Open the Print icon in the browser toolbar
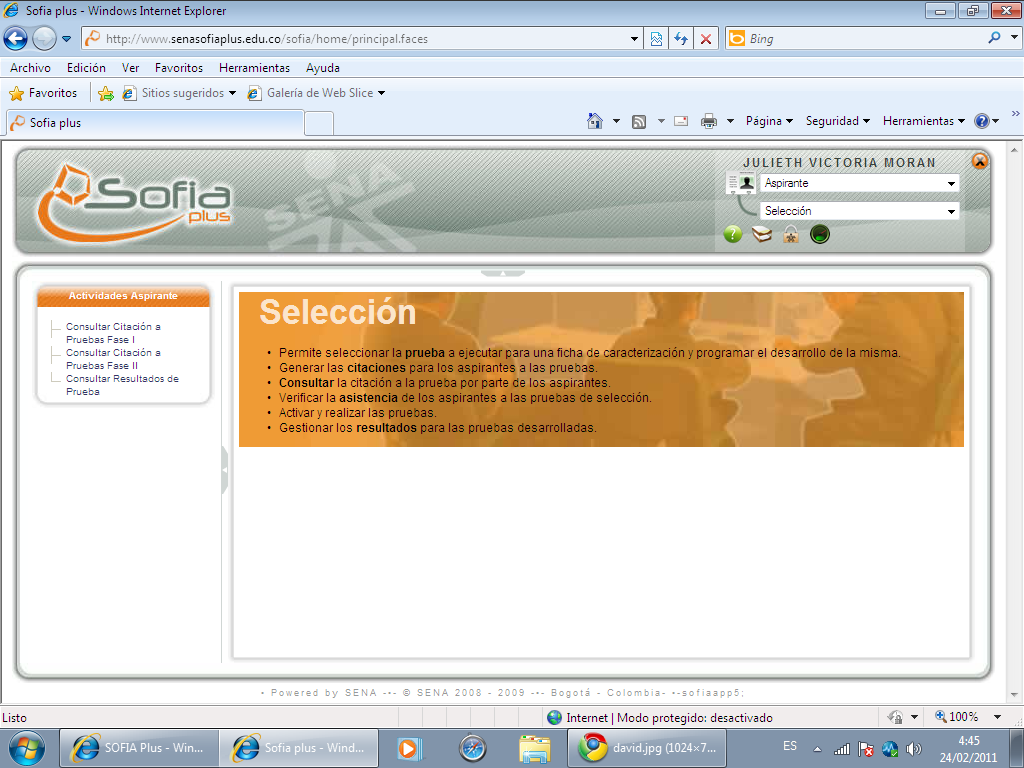Image resolution: width=1024 pixels, height=768 pixels. tap(712, 120)
